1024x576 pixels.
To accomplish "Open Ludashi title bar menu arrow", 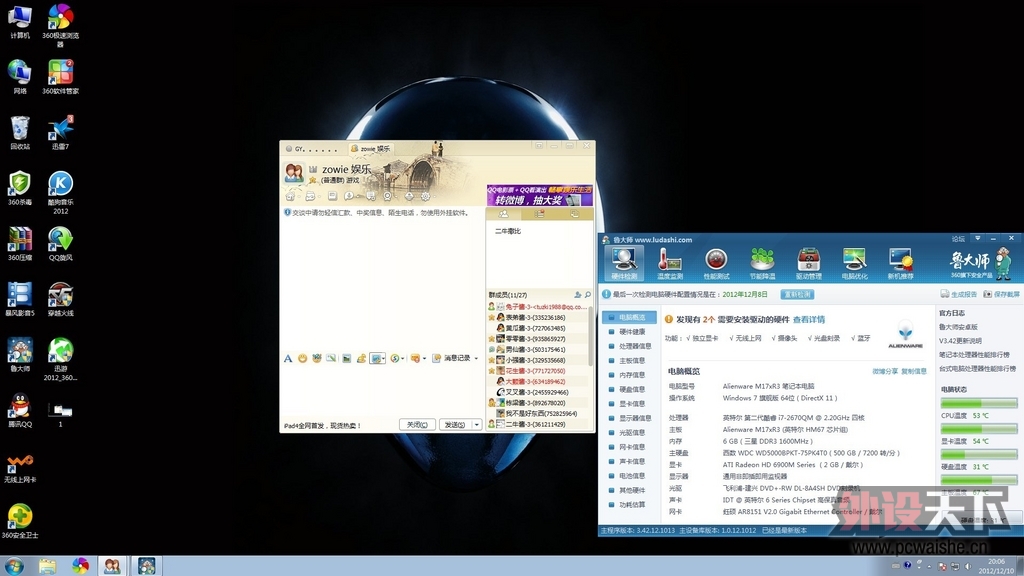I will tap(977, 238).
